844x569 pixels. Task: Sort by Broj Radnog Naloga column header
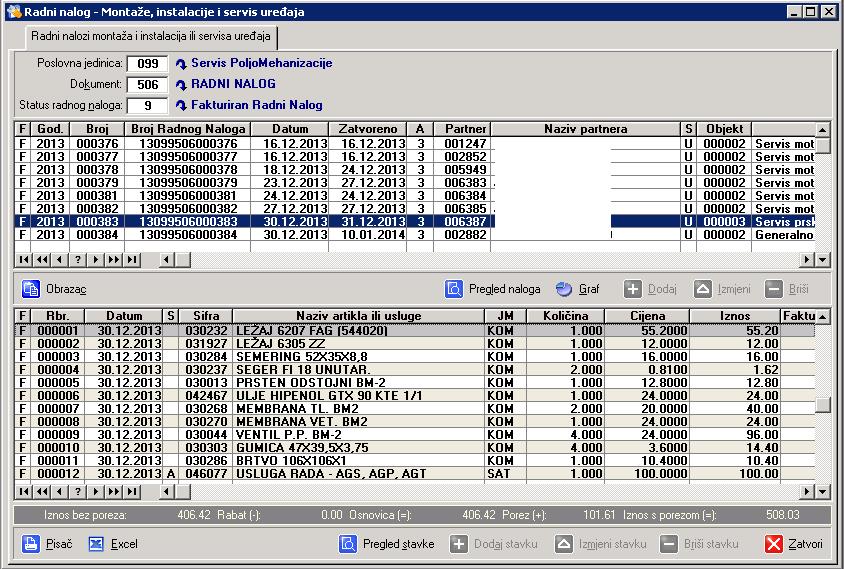pos(188,129)
